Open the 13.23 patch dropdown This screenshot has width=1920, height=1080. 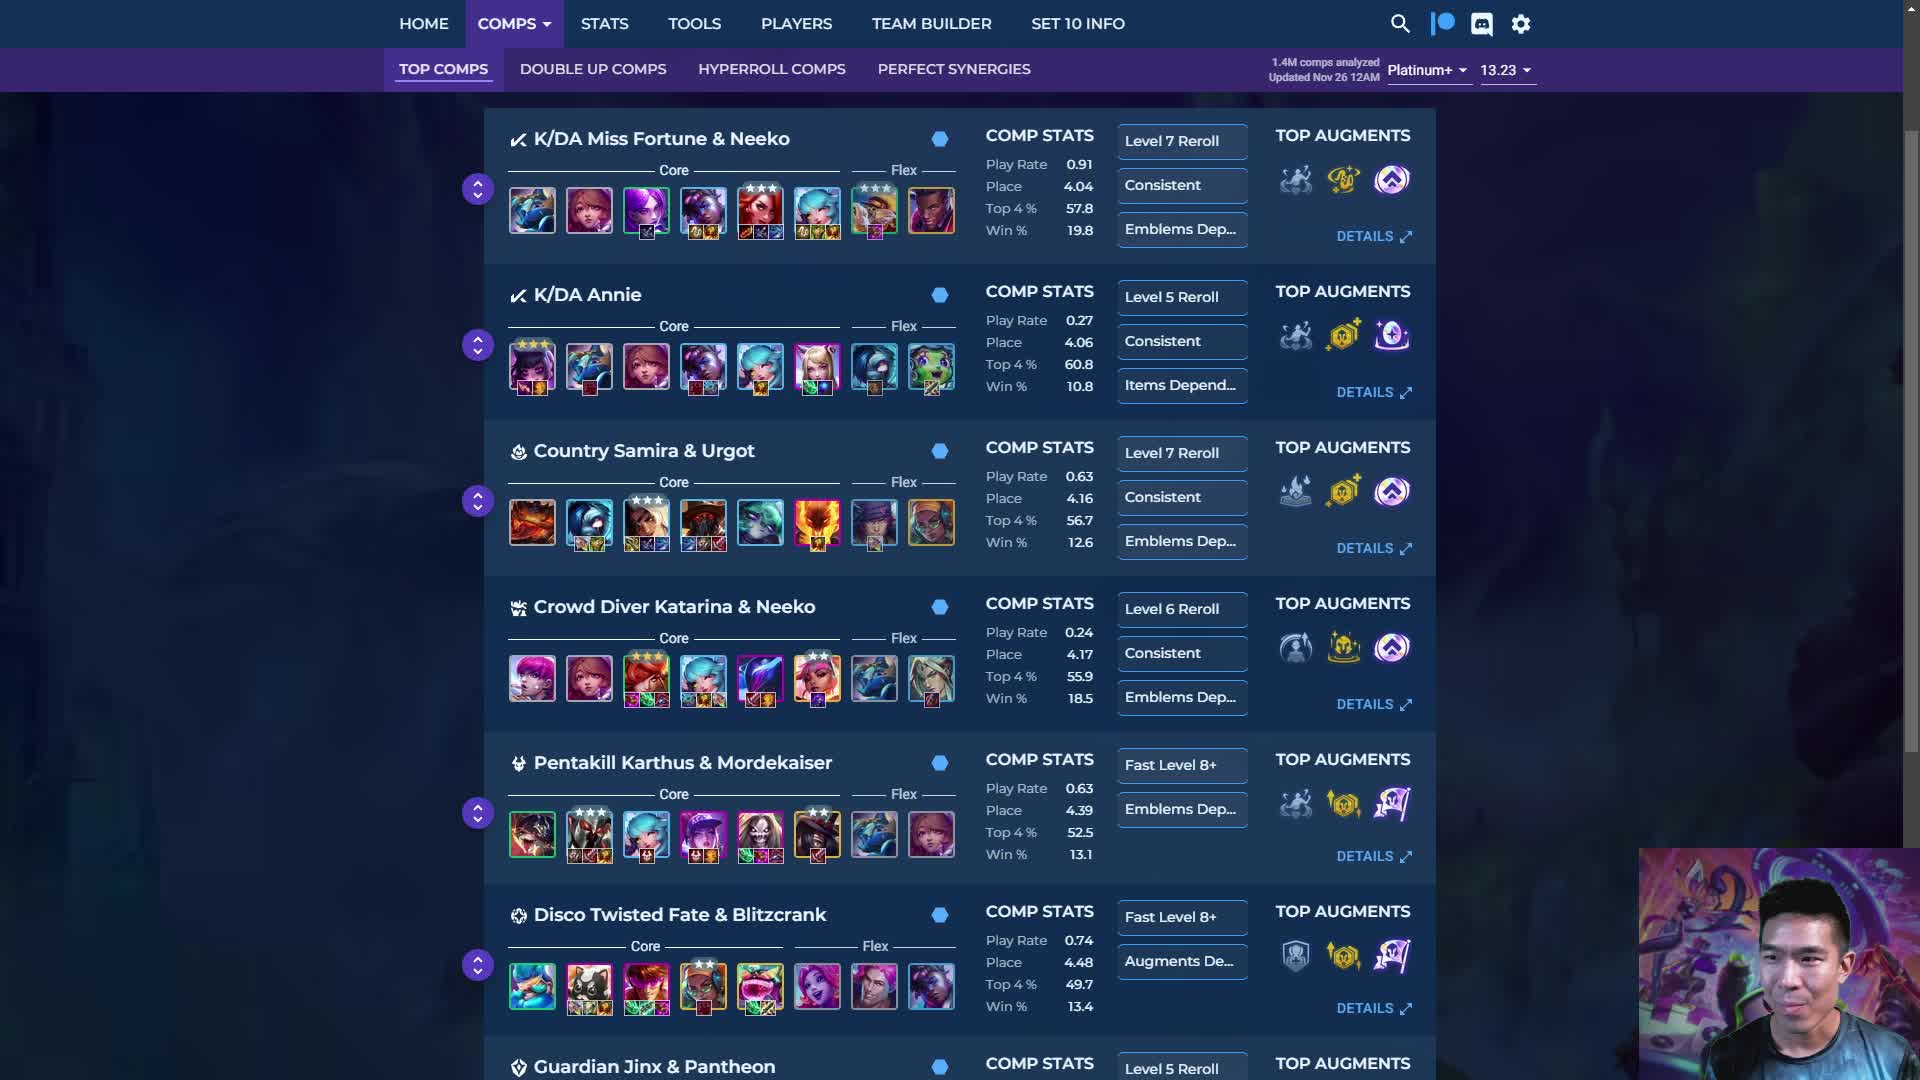[x=1507, y=70]
